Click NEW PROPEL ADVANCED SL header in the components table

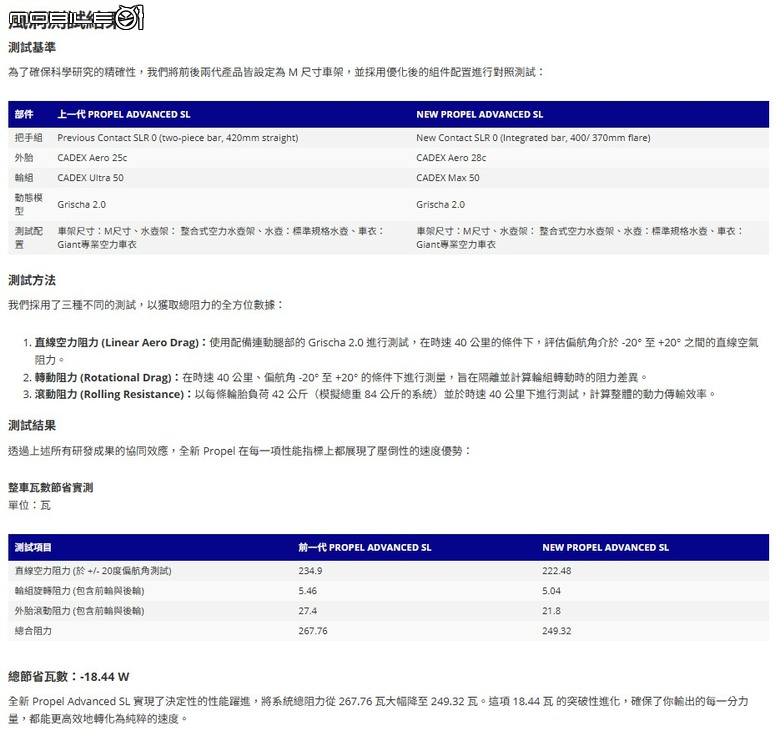click(480, 114)
